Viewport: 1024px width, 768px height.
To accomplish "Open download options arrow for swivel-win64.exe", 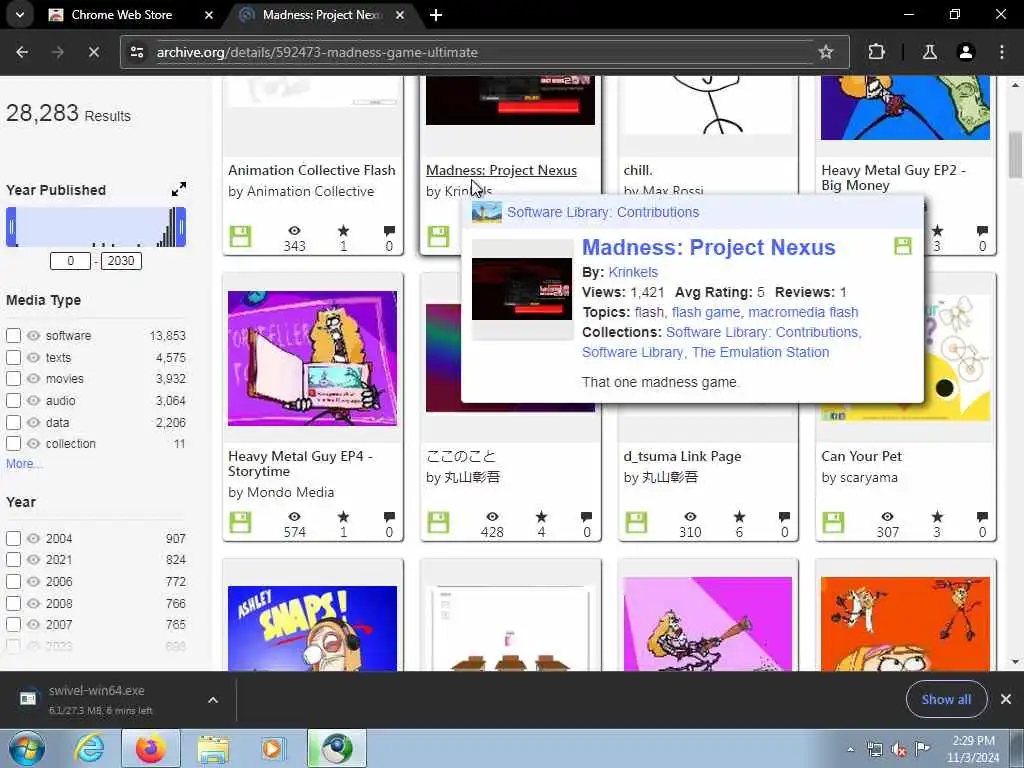I will (213, 700).
